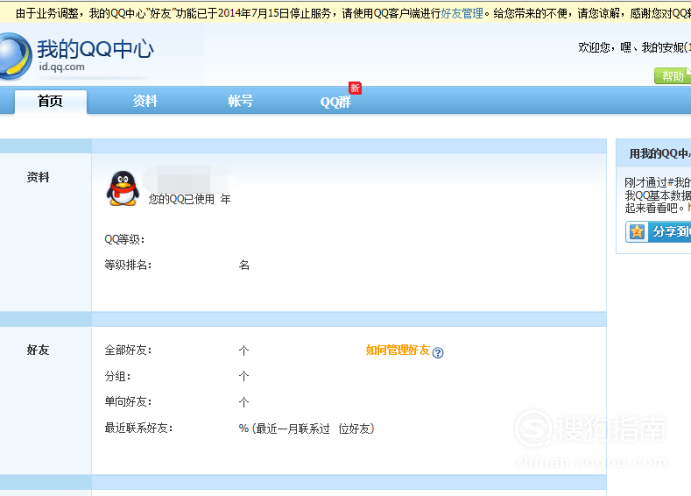
Task: Click the 分组 label
Action: [x=118, y=376]
